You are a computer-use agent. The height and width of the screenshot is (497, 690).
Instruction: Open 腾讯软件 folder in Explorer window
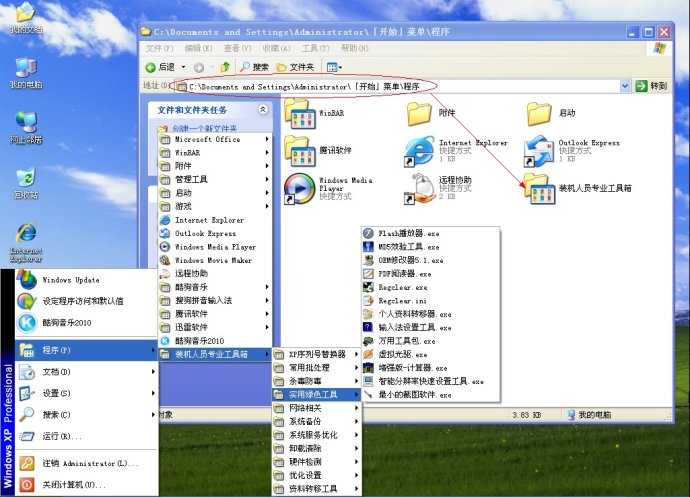pos(301,151)
